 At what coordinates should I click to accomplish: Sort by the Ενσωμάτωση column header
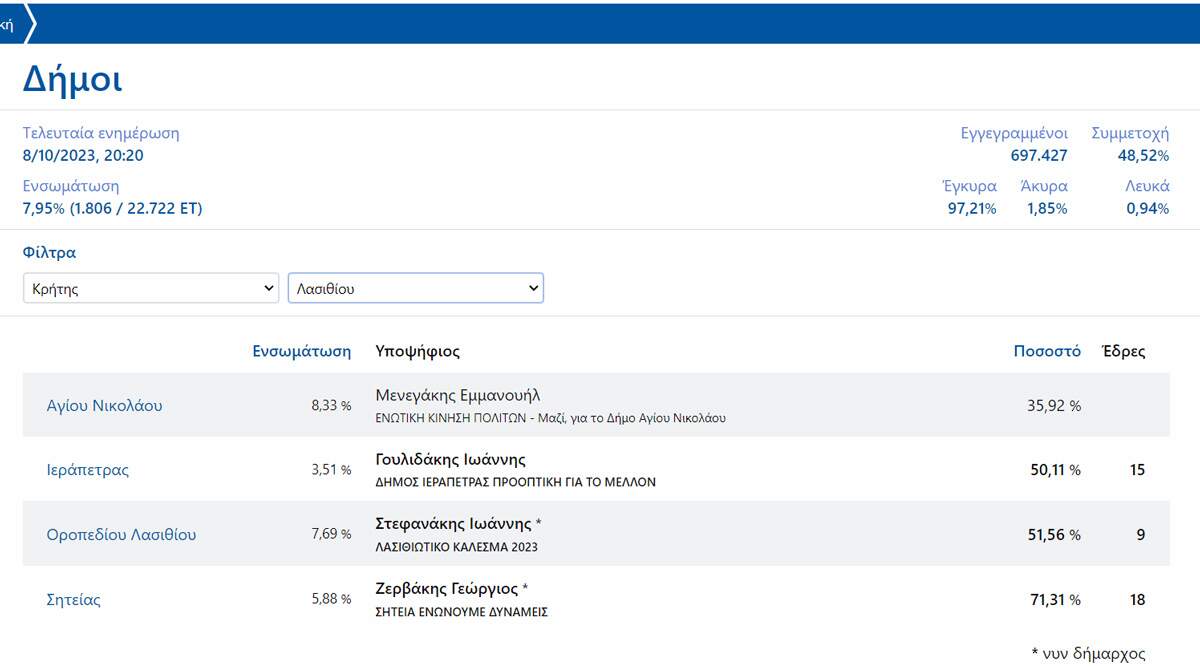click(x=301, y=351)
